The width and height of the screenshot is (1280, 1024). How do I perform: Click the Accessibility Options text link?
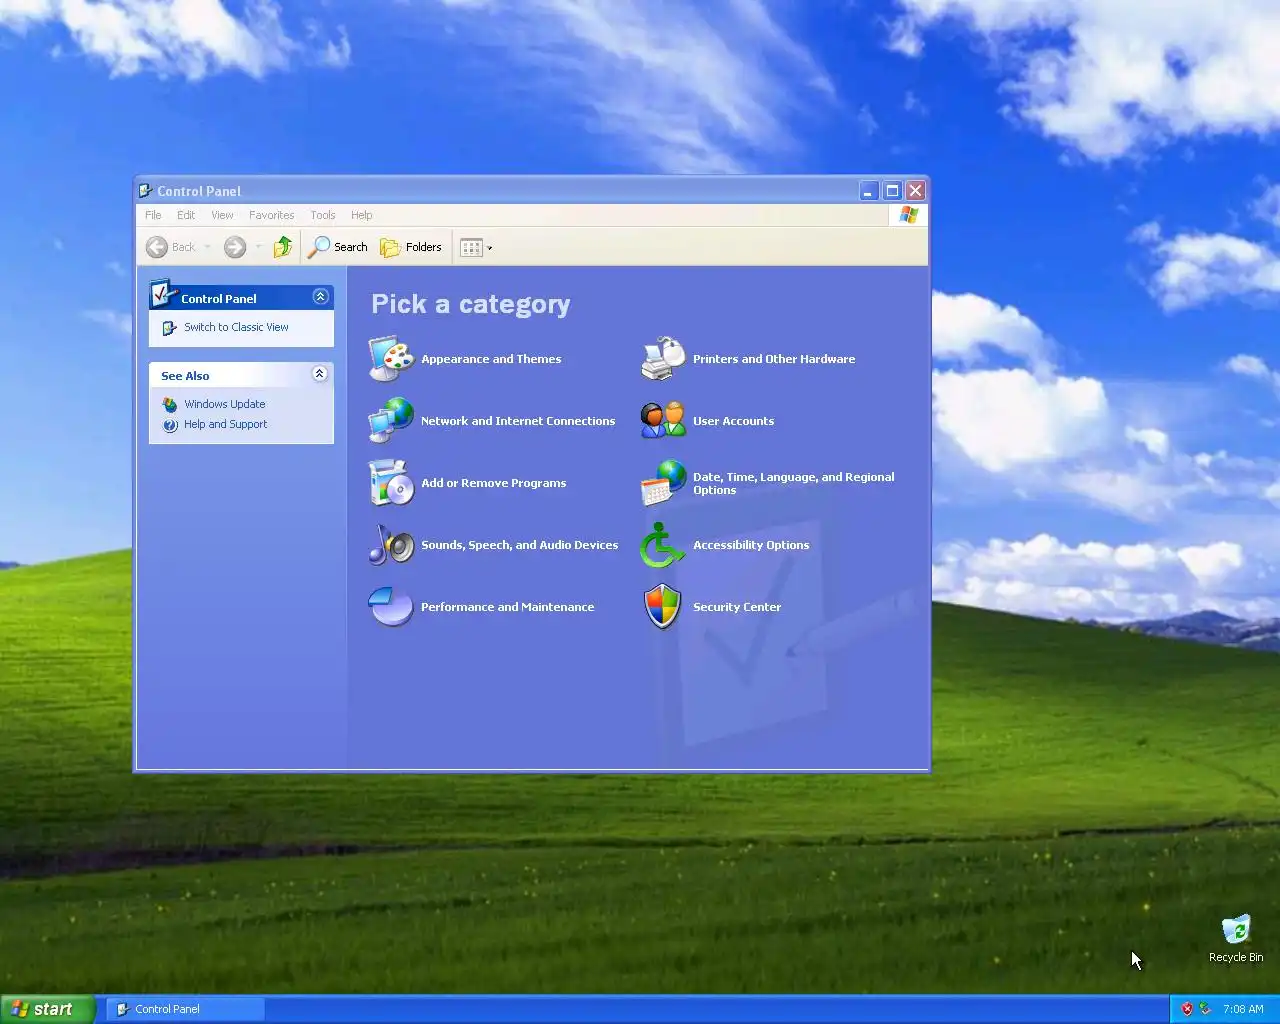751,545
